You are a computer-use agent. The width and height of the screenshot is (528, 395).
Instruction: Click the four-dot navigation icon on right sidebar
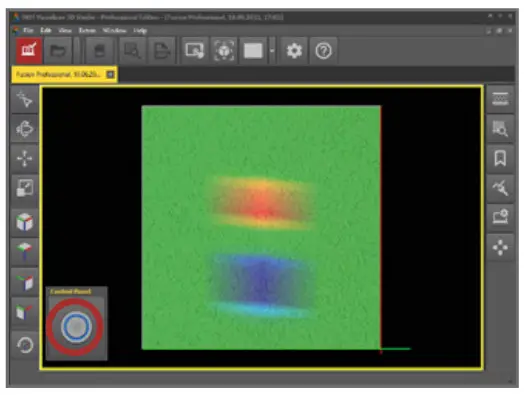(500, 248)
